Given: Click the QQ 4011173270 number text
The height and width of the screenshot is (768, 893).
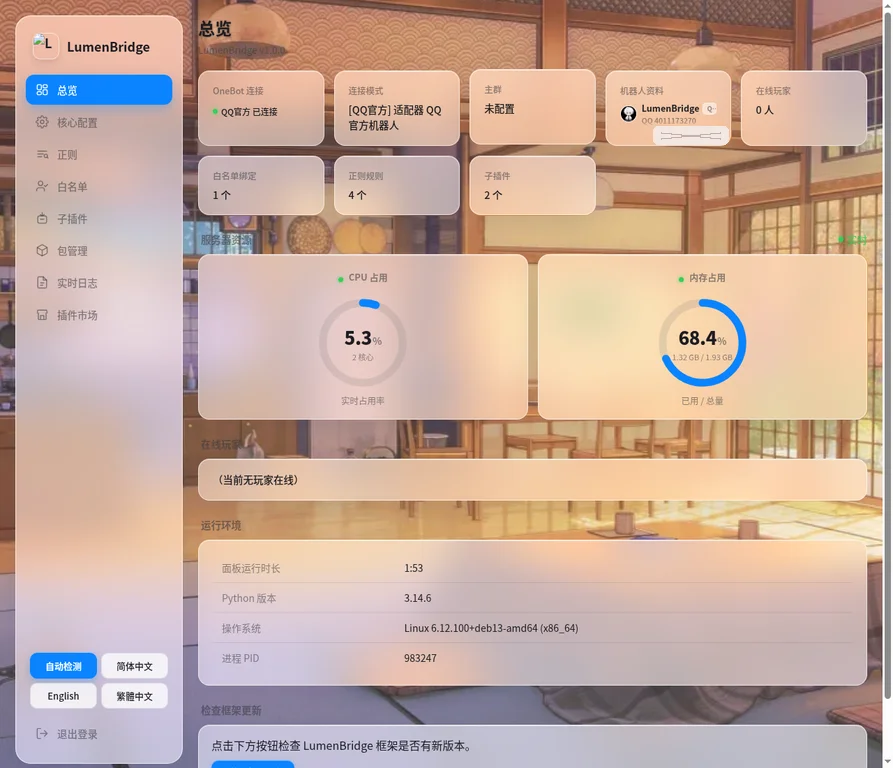Looking at the screenshot, I should coord(669,121).
